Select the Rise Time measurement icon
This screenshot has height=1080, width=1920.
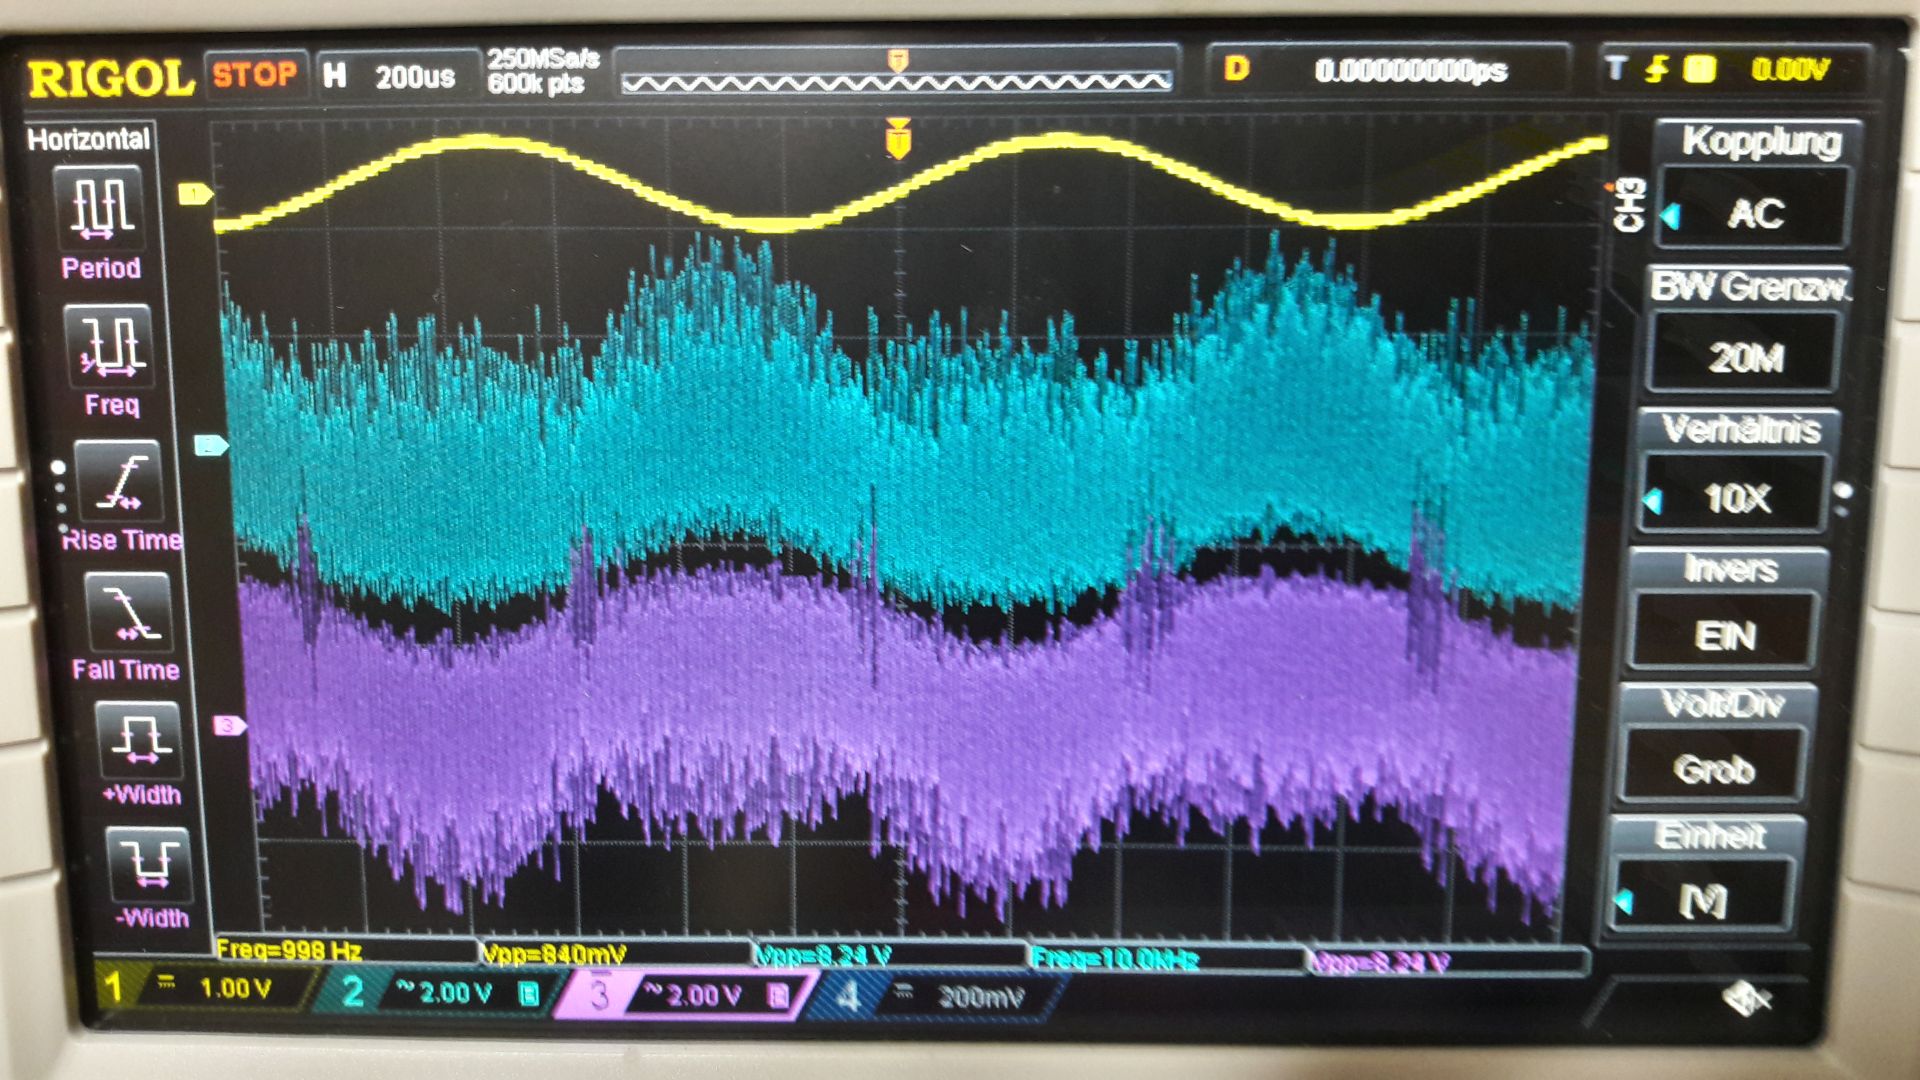pyautogui.click(x=117, y=482)
